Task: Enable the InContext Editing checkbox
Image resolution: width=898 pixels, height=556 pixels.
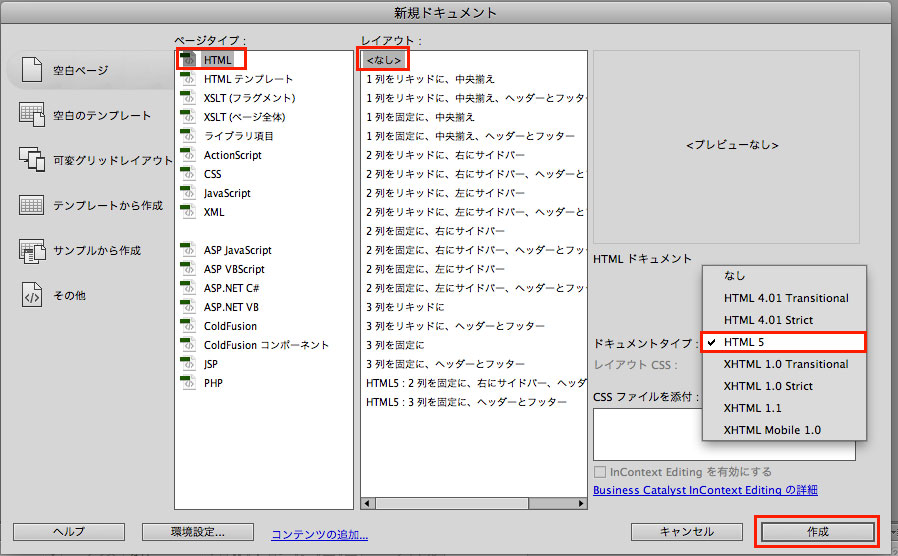Action: (600, 472)
